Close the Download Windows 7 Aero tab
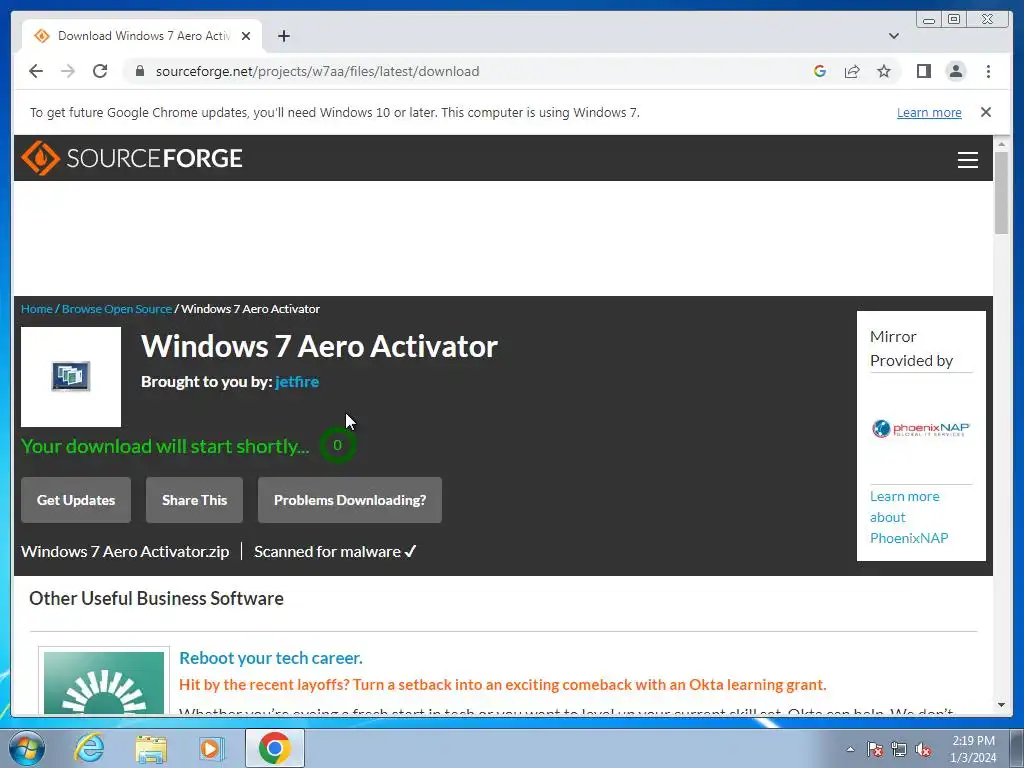This screenshot has width=1024, height=768. pos(246,36)
